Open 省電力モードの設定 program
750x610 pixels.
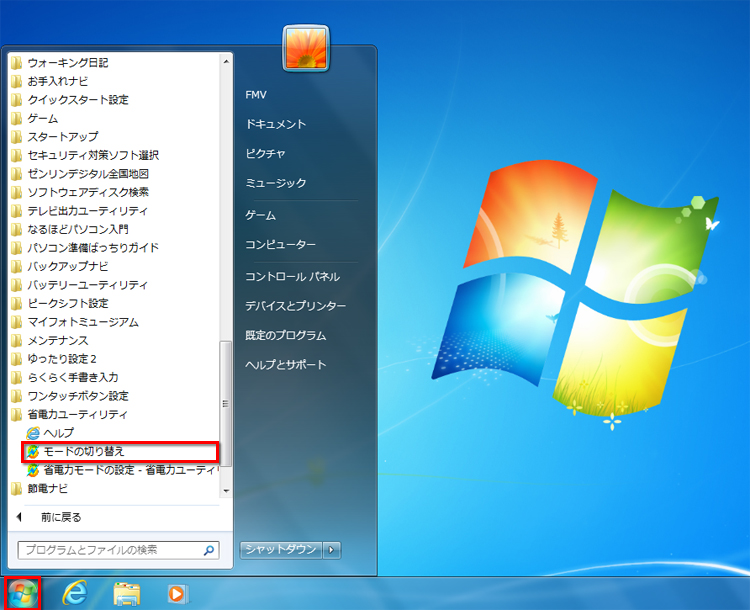point(121,470)
